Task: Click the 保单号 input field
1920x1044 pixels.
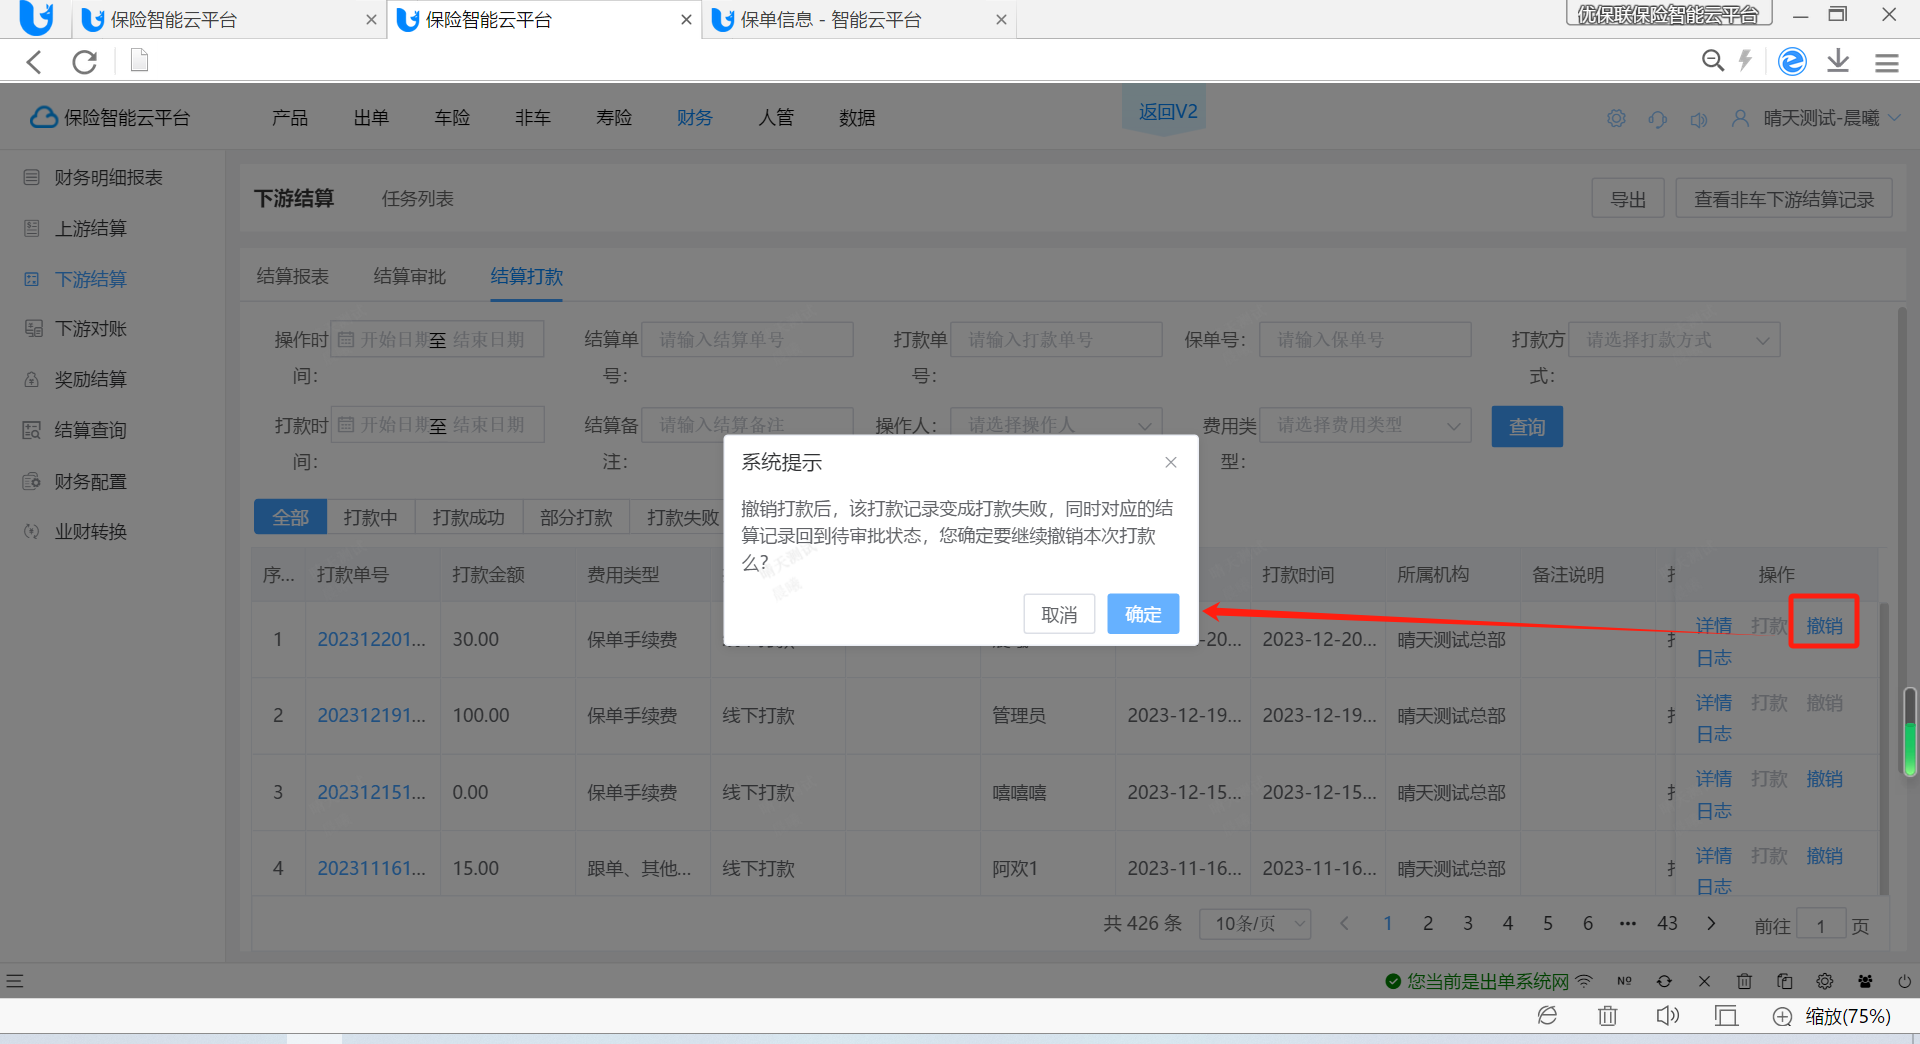Action: coord(1365,340)
